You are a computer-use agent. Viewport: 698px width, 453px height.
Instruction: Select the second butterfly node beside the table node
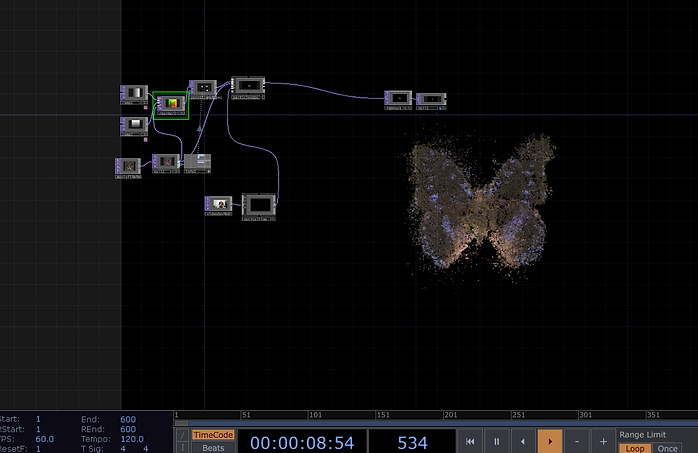(166, 163)
